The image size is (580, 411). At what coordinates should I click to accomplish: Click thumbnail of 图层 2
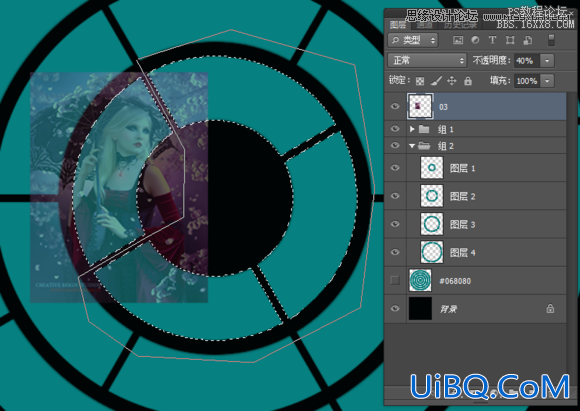432,196
